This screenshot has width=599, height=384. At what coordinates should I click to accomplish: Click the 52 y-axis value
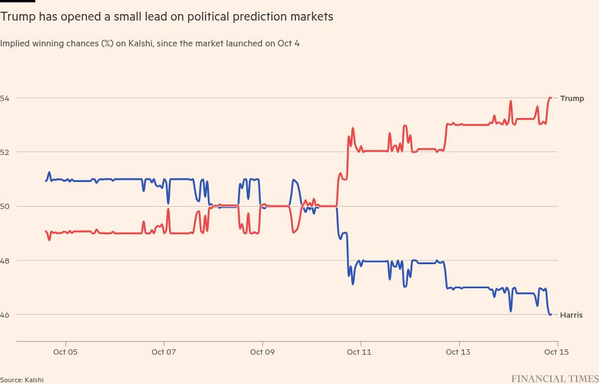coord(4,152)
